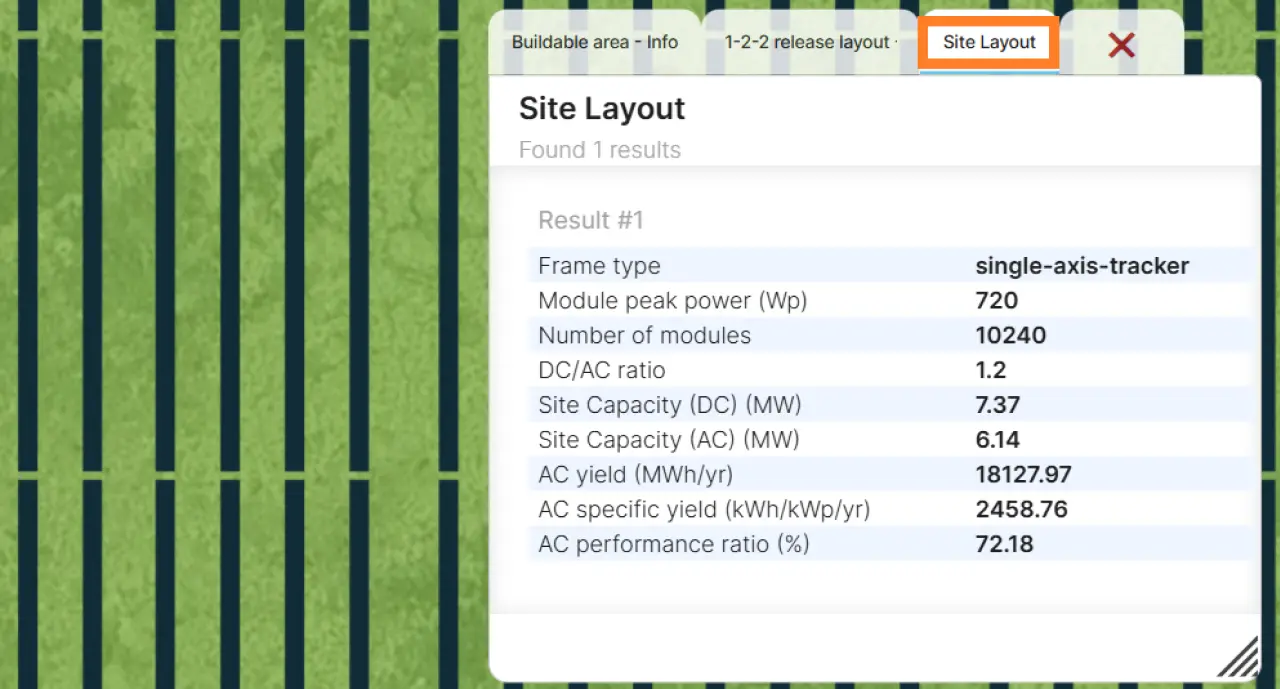Click the Module peak power (Wp) label

[672, 300]
